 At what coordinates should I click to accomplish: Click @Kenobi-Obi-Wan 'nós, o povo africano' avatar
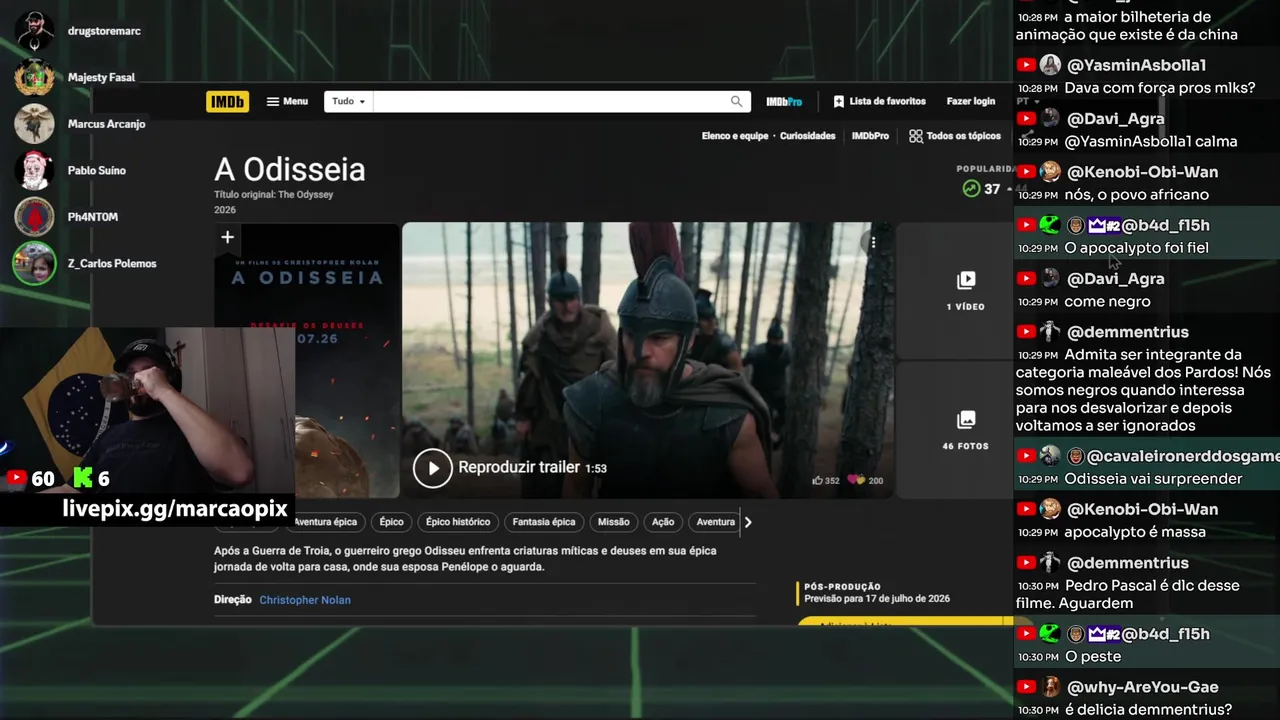pos(1050,171)
